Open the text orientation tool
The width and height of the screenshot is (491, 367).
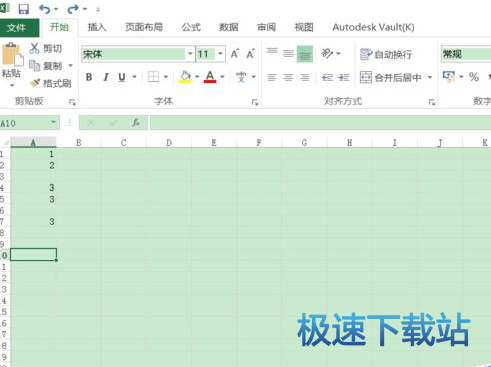pyautogui.click(x=327, y=53)
